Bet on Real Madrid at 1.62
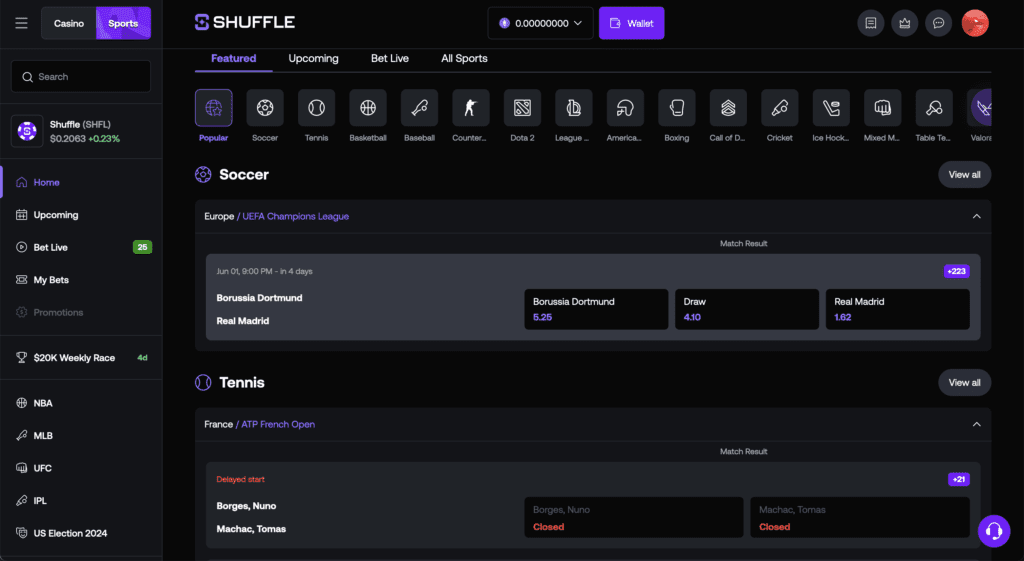 coord(898,309)
